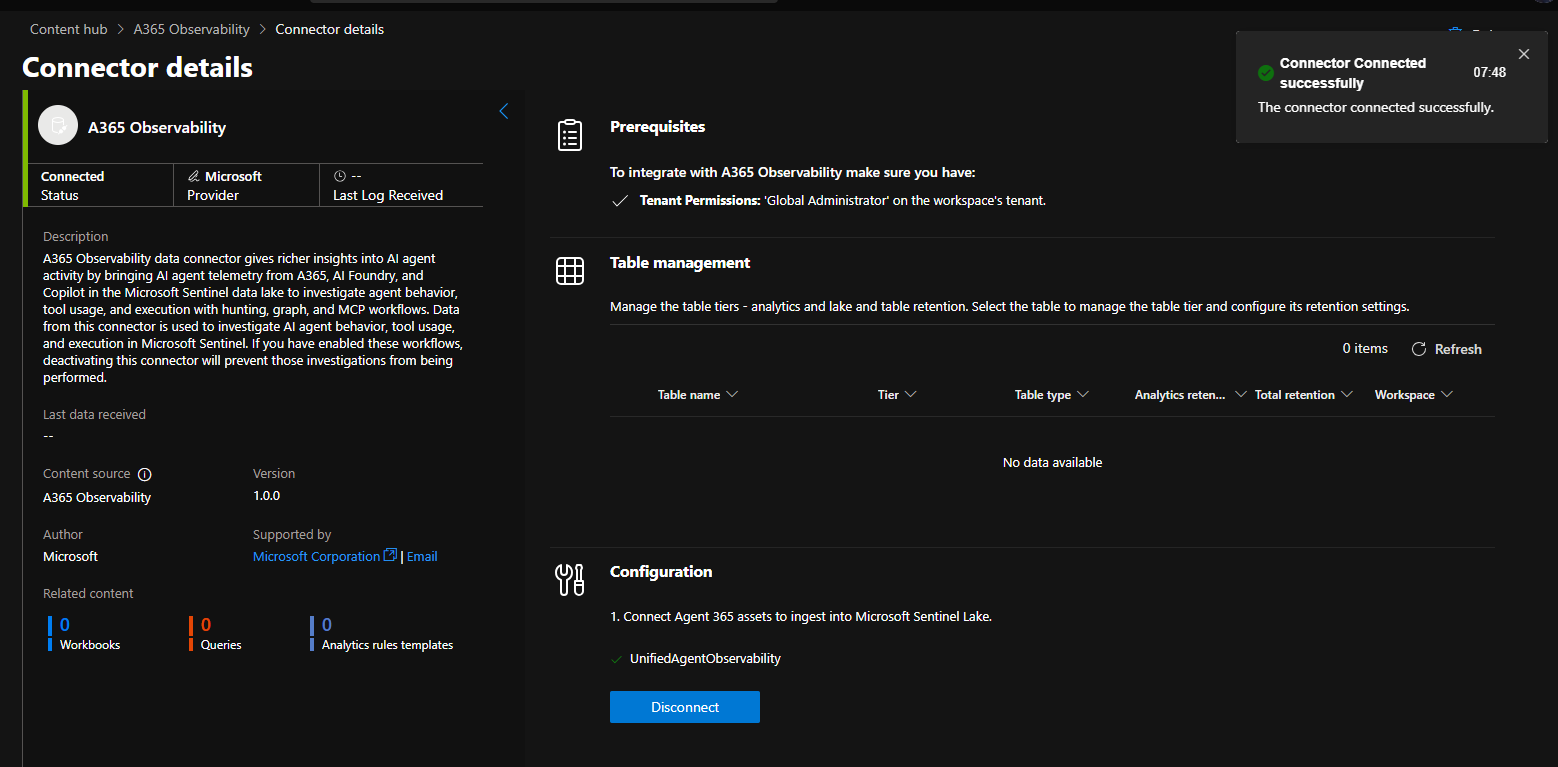Open the Total retention column menu
This screenshot has width=1558, height=767.
(x=1347, y=394)
